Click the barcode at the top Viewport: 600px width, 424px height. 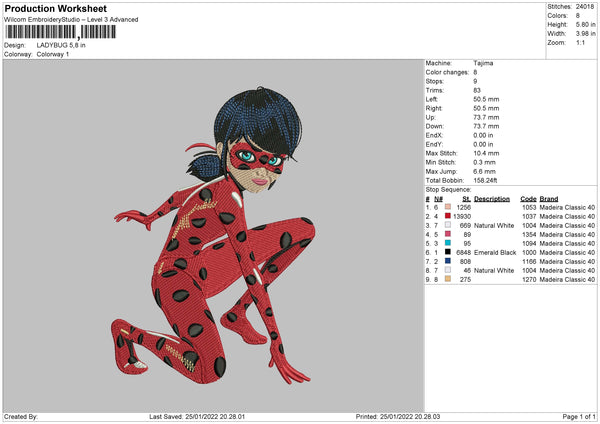[60, 32]
